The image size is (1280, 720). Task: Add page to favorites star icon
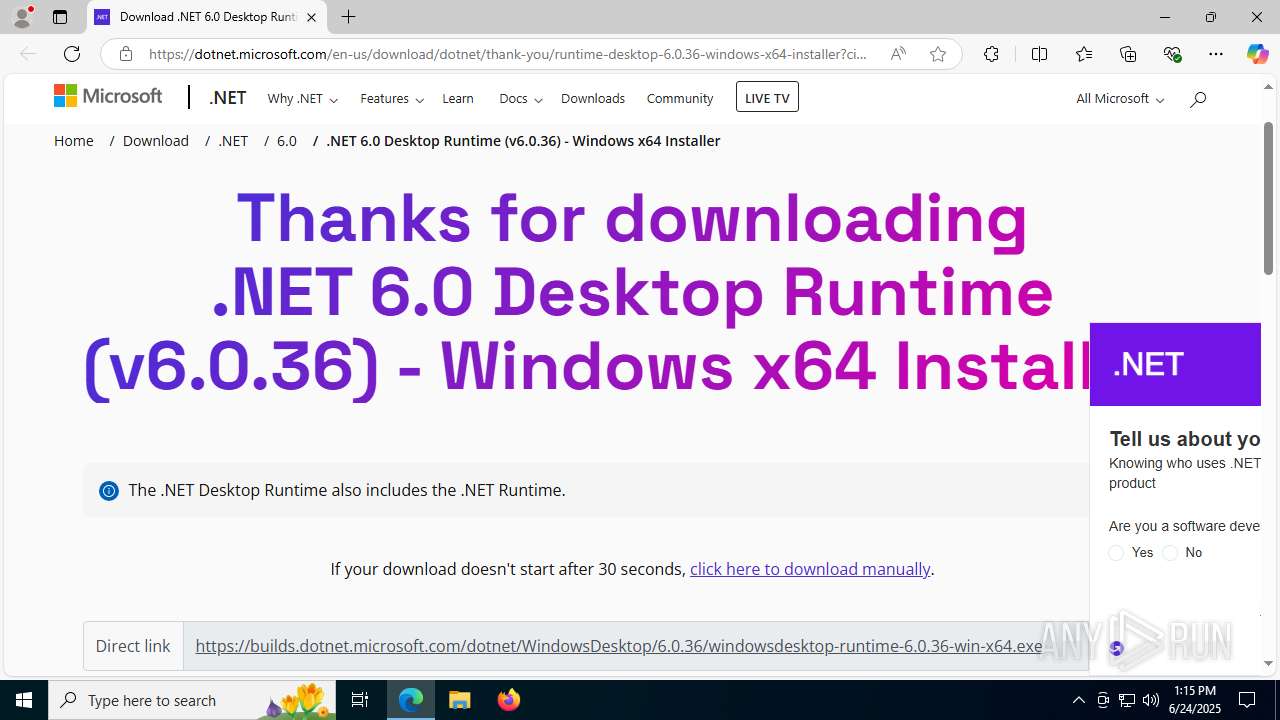click(x=938, y=54)
